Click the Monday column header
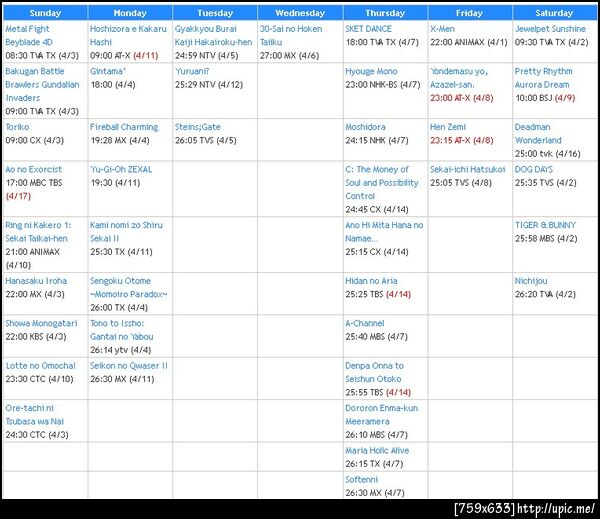This screenshot has height=519, width=600. tap(130, 13)
